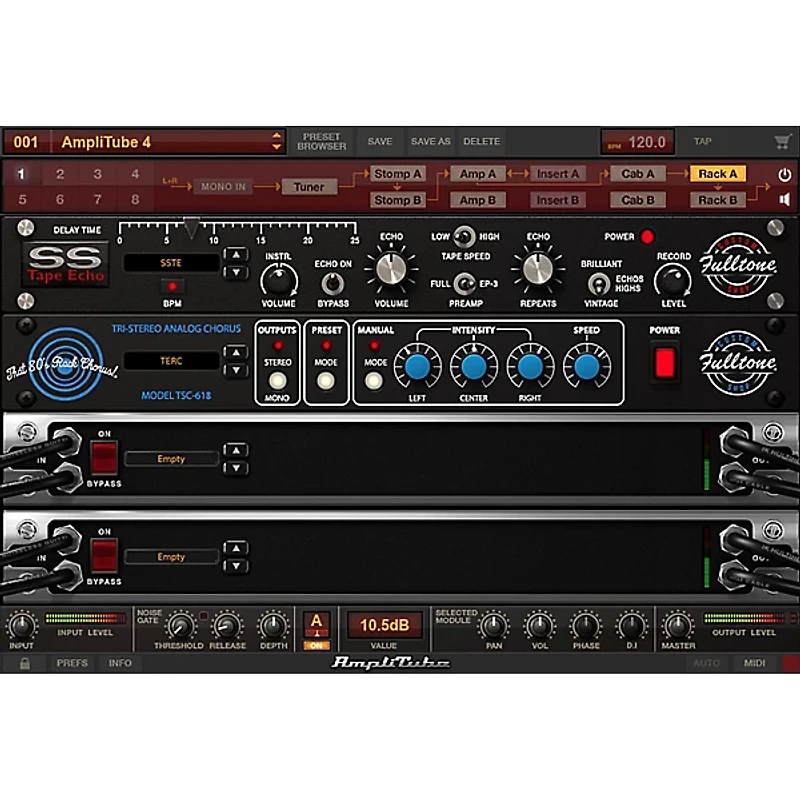
Task: Click the Save As button
Action: pos(430,142)
